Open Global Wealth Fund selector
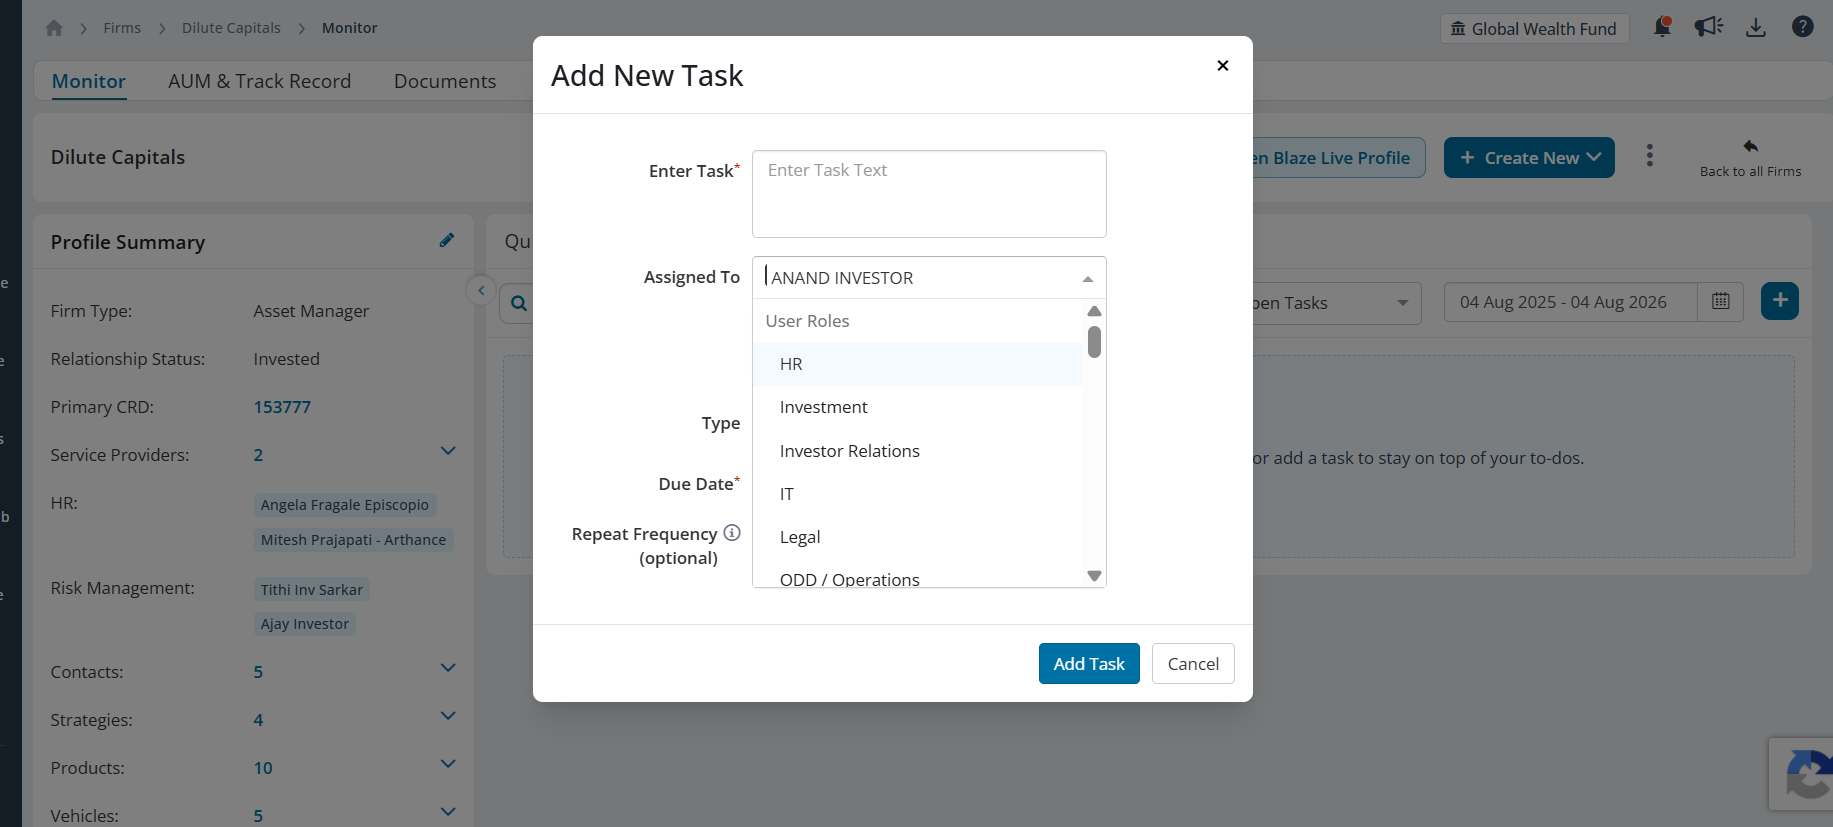This screenshot has height=827, width=1833. coord(1534,28)
